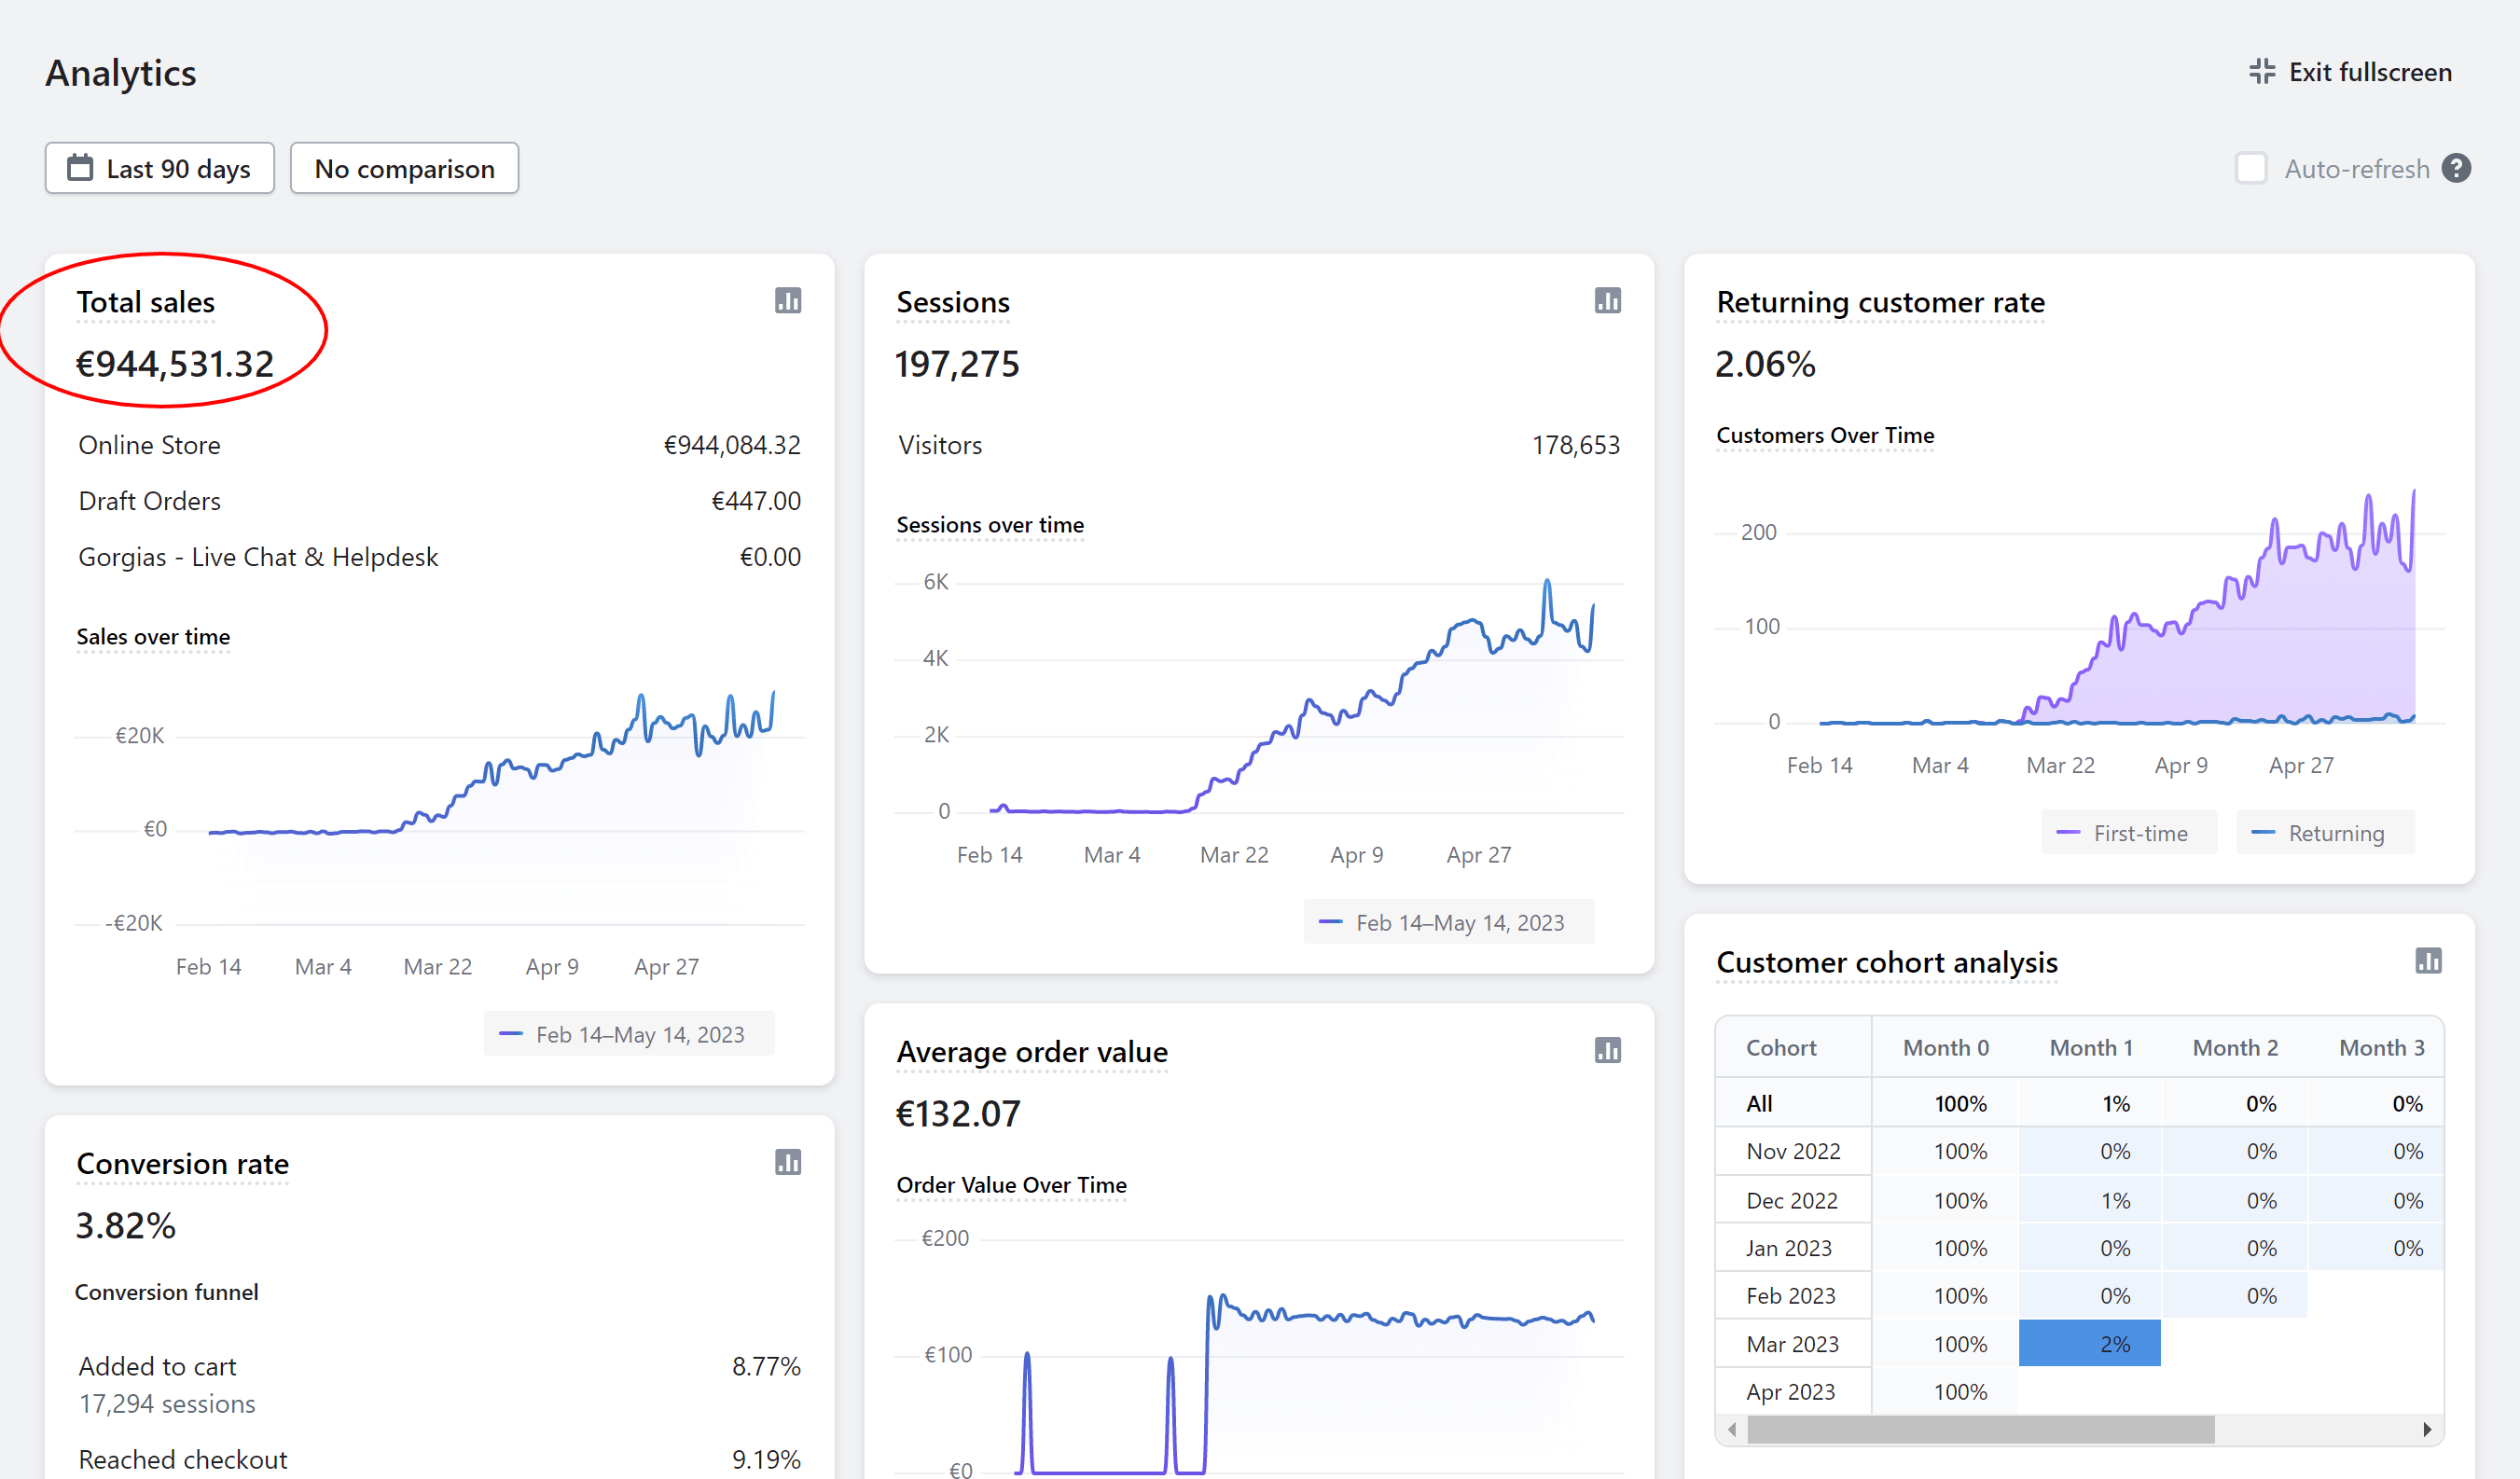Click the calendar icon in date range

(x=80, y=168)
